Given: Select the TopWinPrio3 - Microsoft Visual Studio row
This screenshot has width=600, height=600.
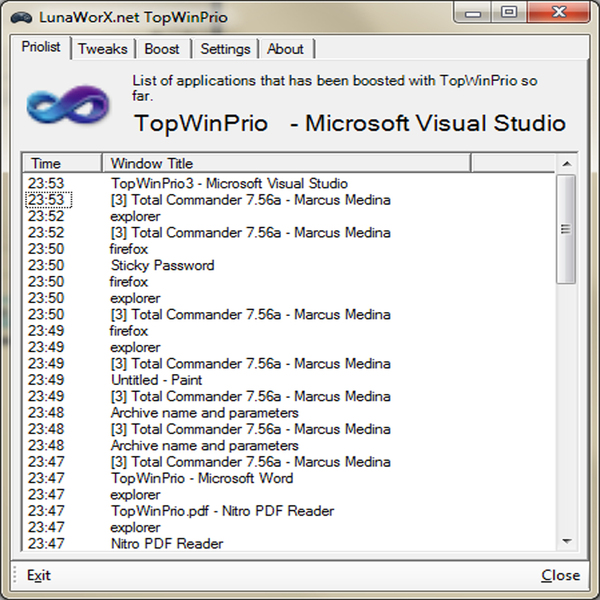Looking at the screenshot, I should coord(289,183).
